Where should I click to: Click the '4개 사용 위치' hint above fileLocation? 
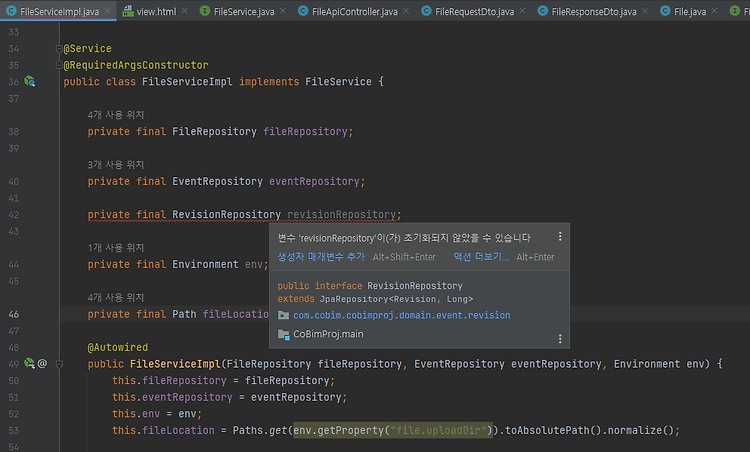tap(116, 298)
